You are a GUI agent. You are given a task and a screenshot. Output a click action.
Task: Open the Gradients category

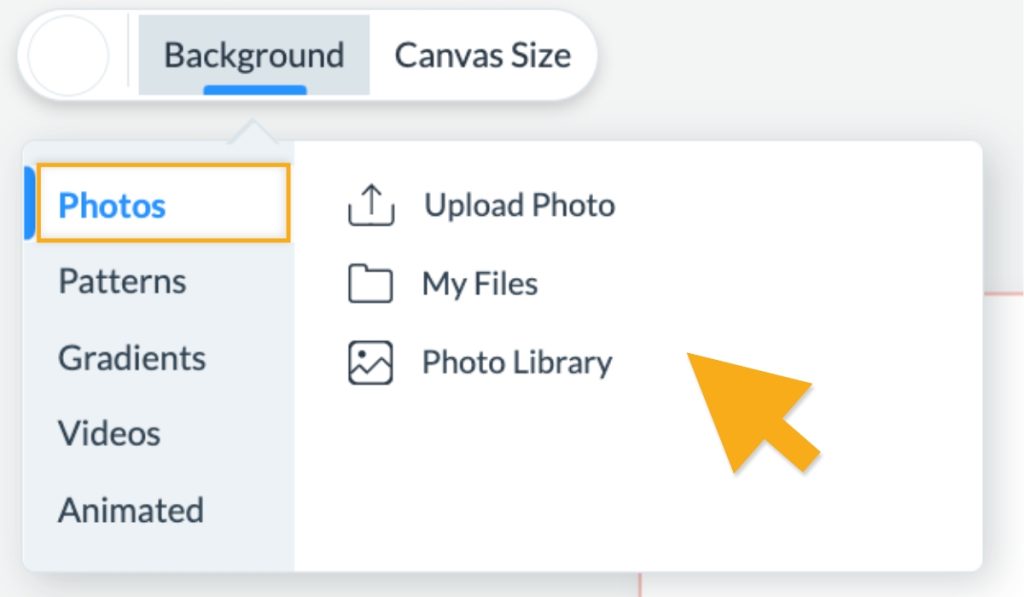click(x=131, y=358)
